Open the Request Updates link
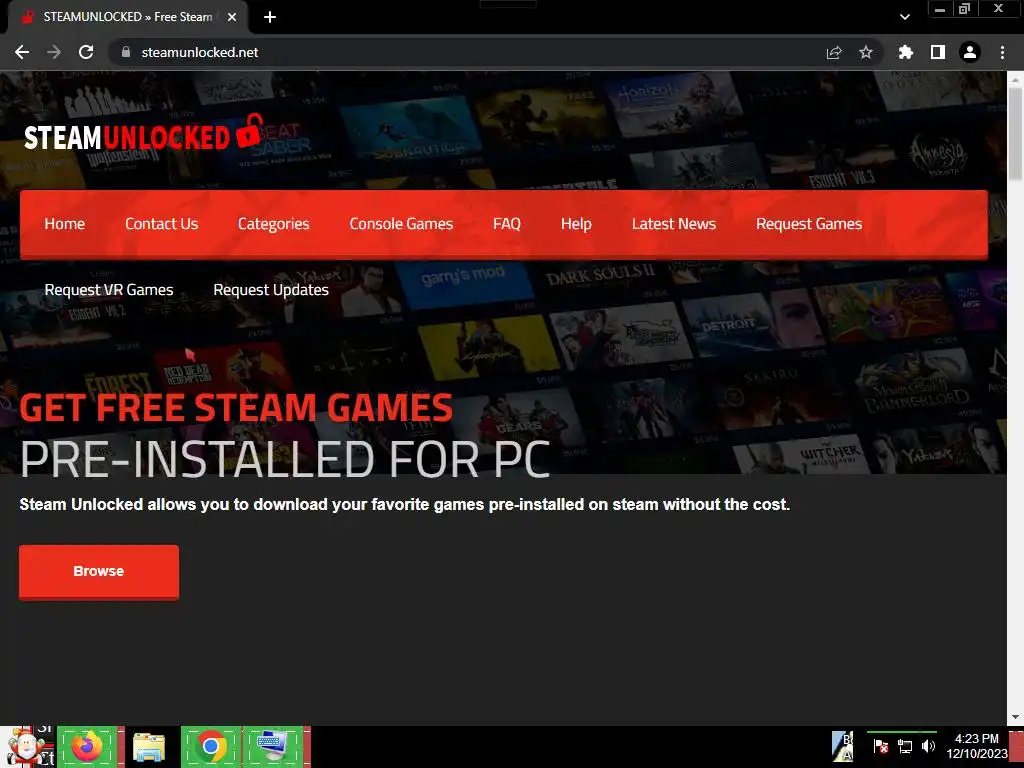The width and height of the screenshot is (1024, 768). [x=271, y=290]
